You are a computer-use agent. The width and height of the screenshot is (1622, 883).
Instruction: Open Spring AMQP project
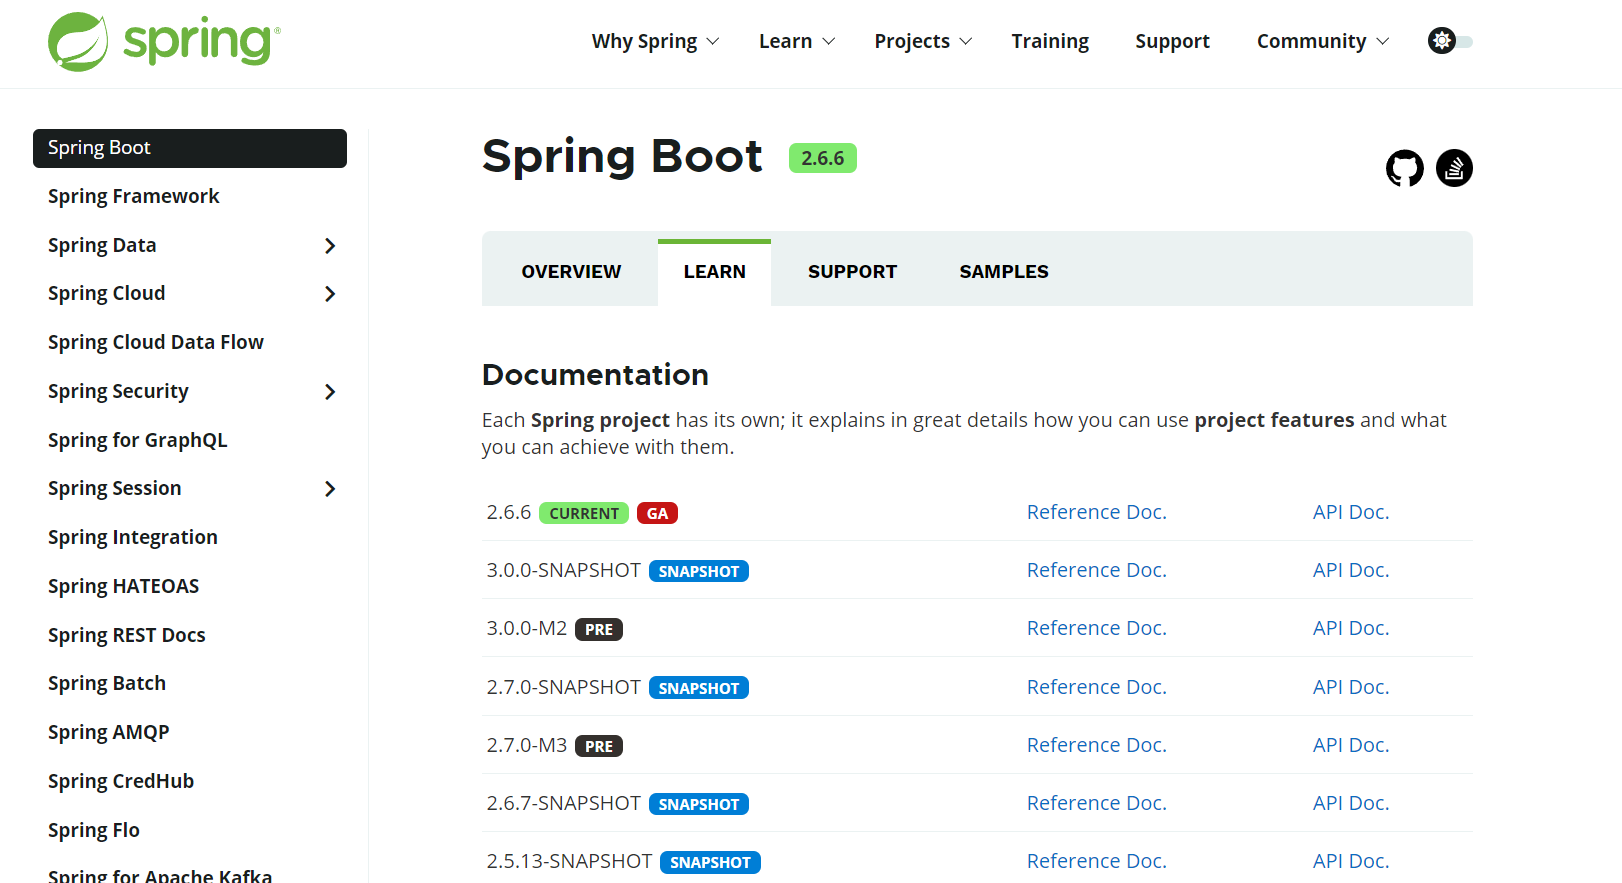[109, 733]
